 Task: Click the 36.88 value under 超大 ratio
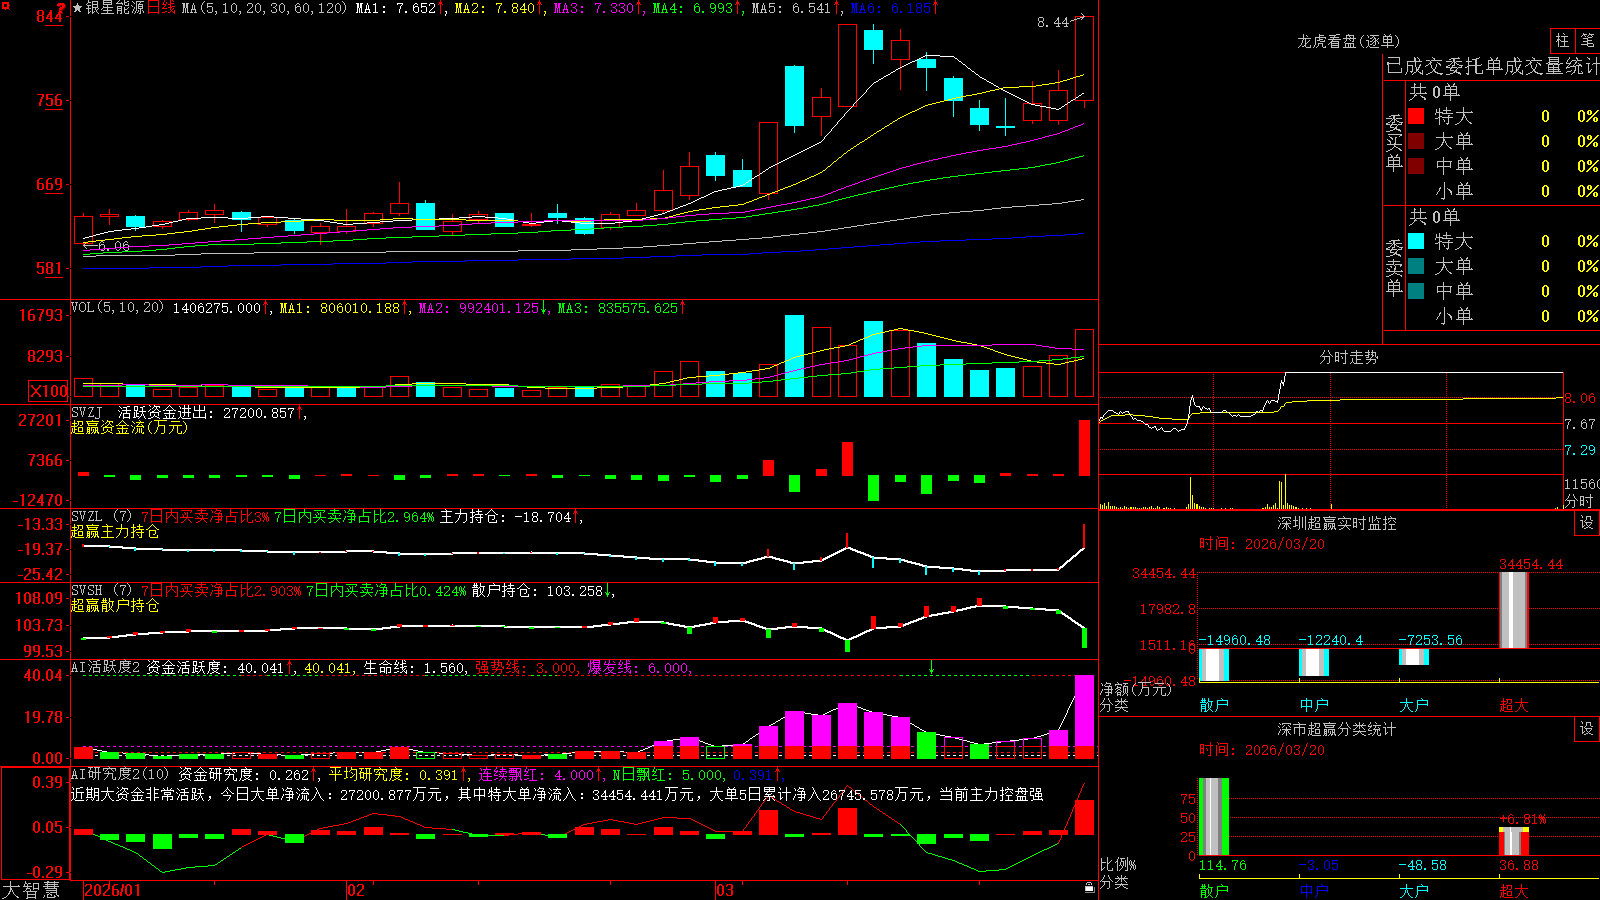click(1519, 865)
